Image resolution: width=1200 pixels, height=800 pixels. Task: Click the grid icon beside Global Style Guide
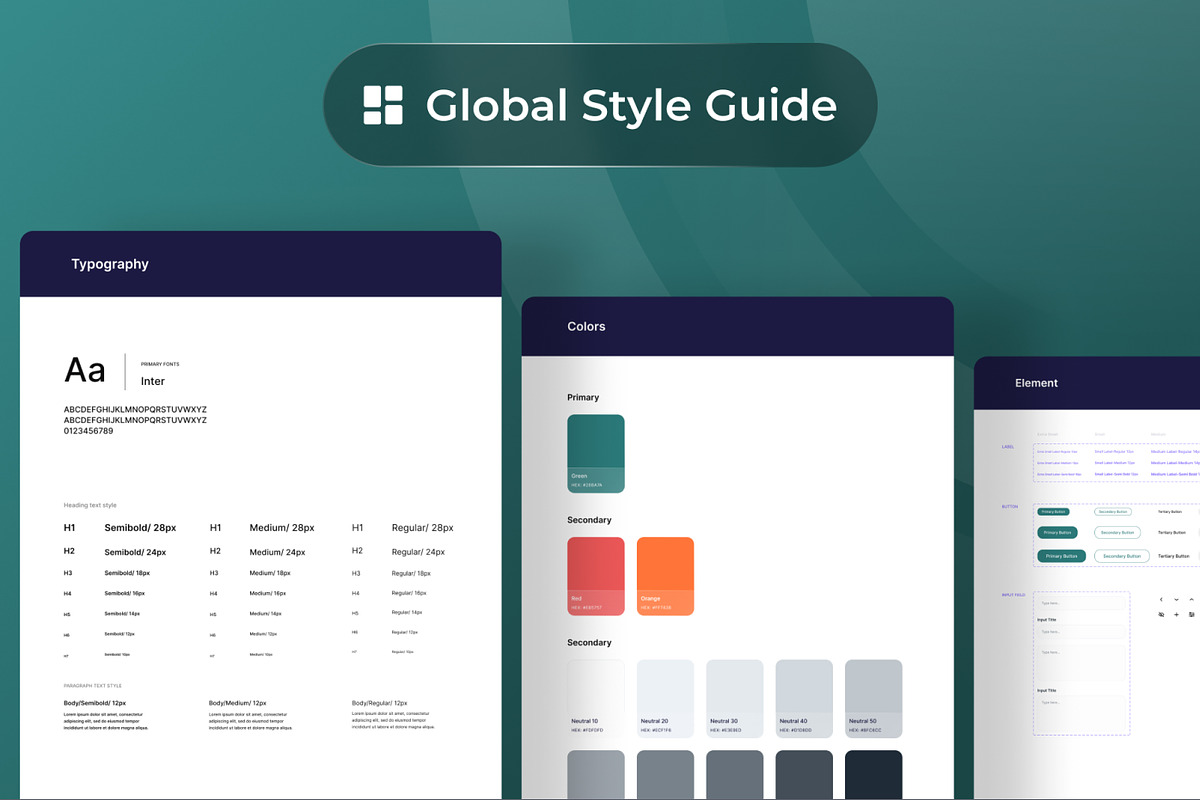coord(383,105)
